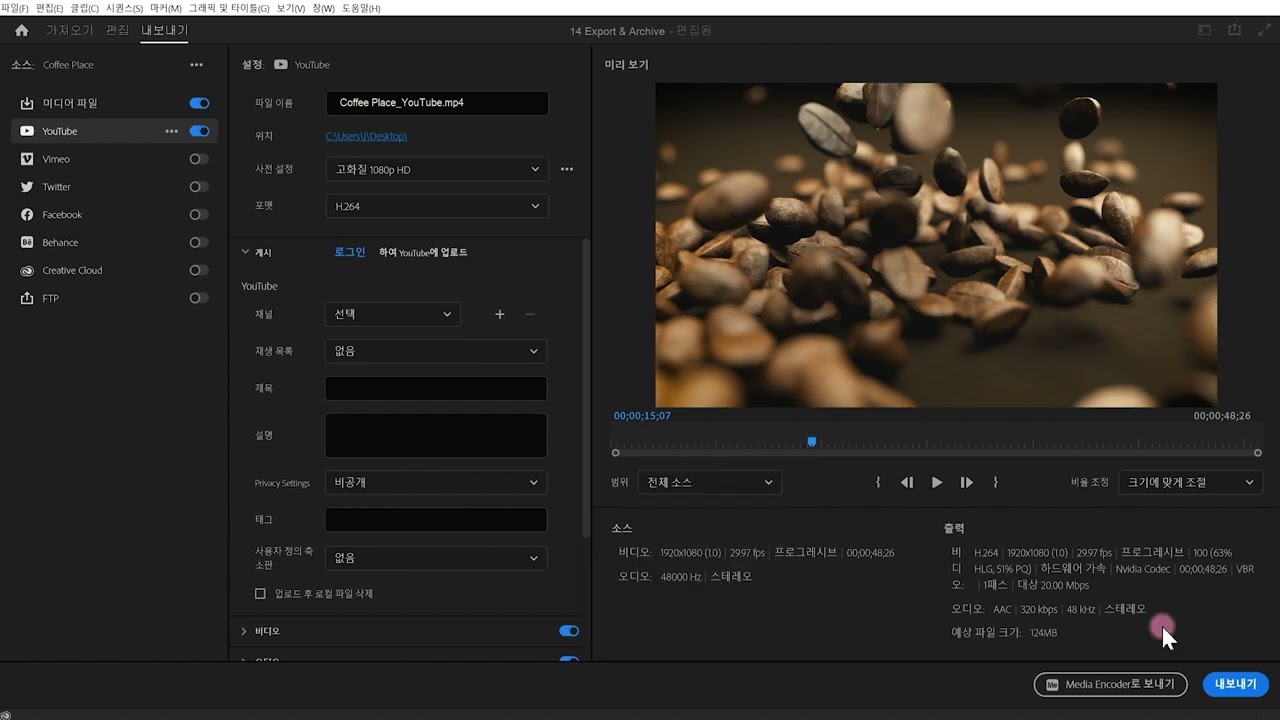The height and width of the screenshot is (720, 1280).
Task: Disable the YouTube export toggle
Action: point(198,131)
